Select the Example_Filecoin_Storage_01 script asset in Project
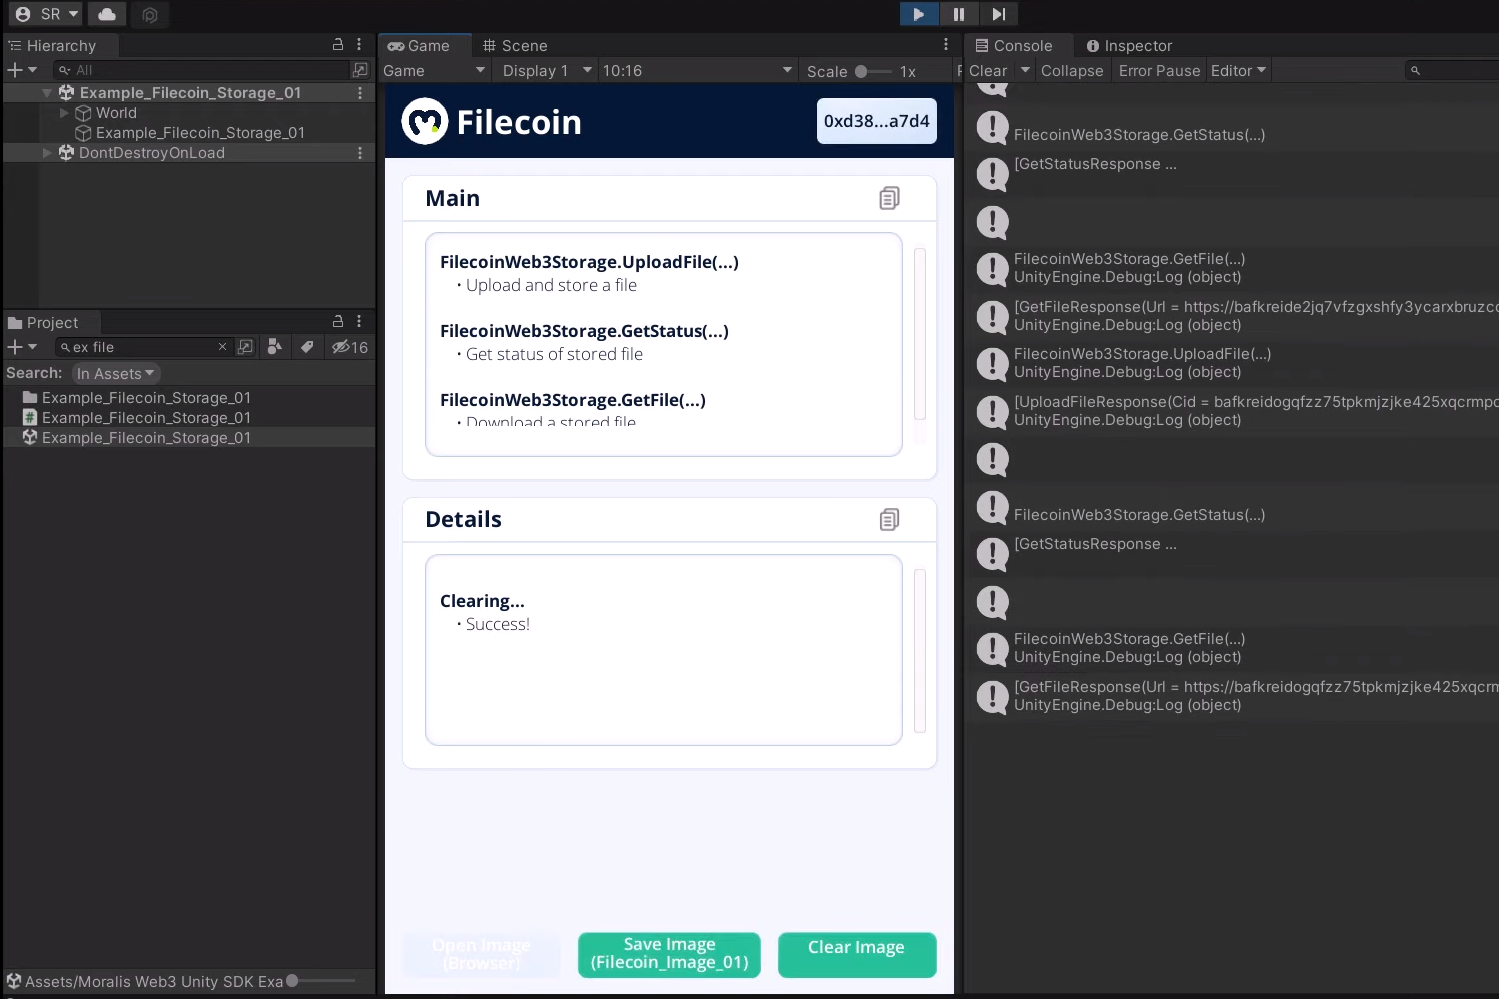 [137, 418]
